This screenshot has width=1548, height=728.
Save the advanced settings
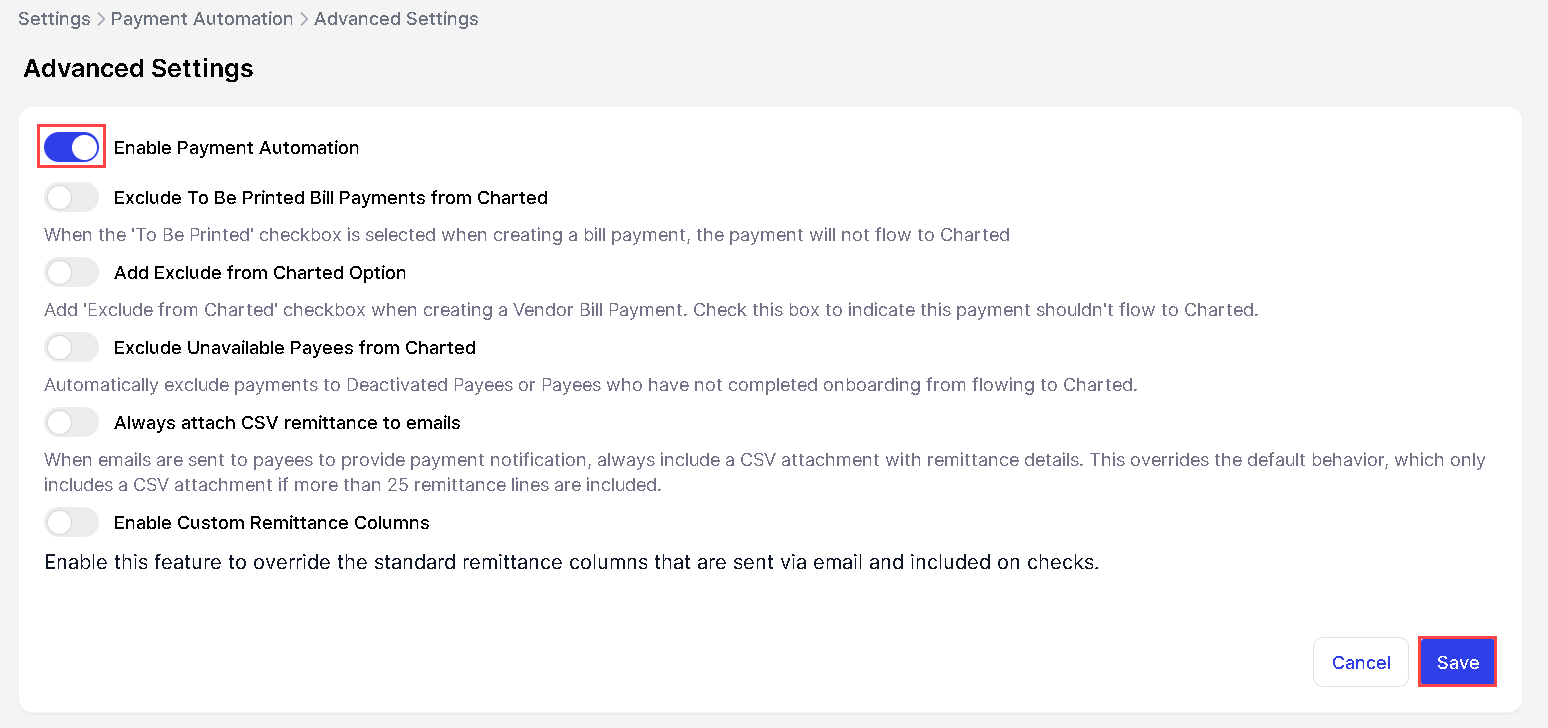1457,662
